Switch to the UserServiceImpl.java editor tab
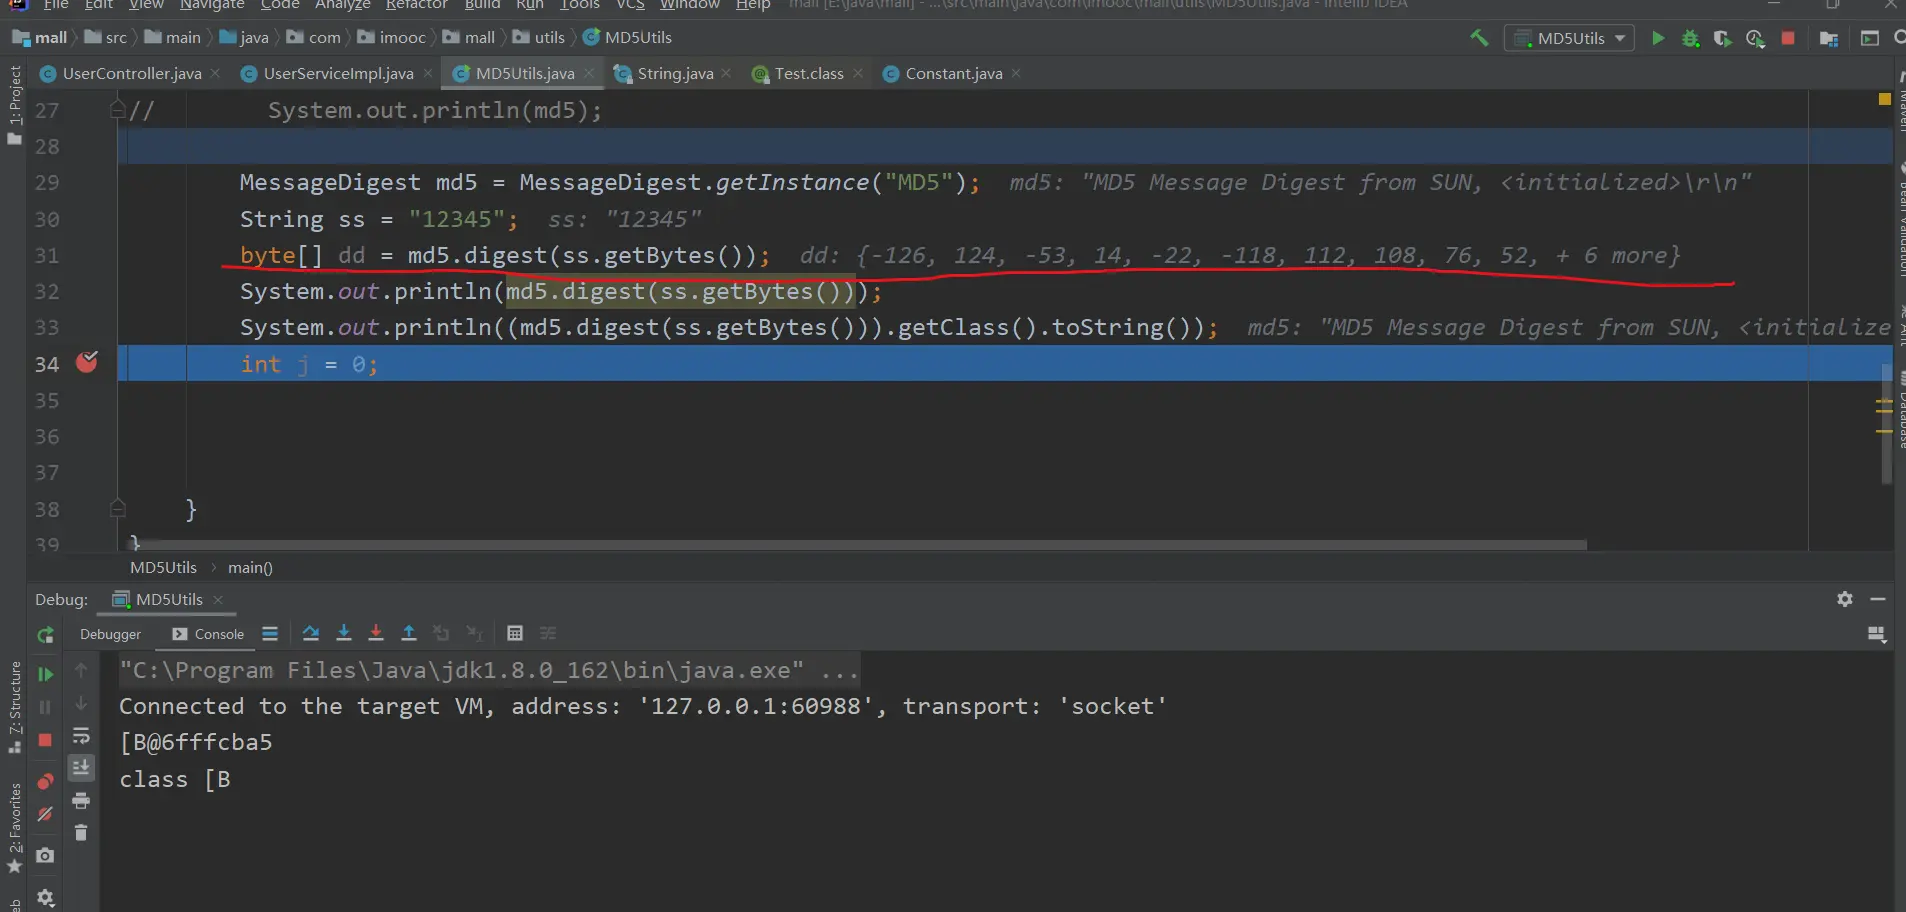 (x=338, y=73)
